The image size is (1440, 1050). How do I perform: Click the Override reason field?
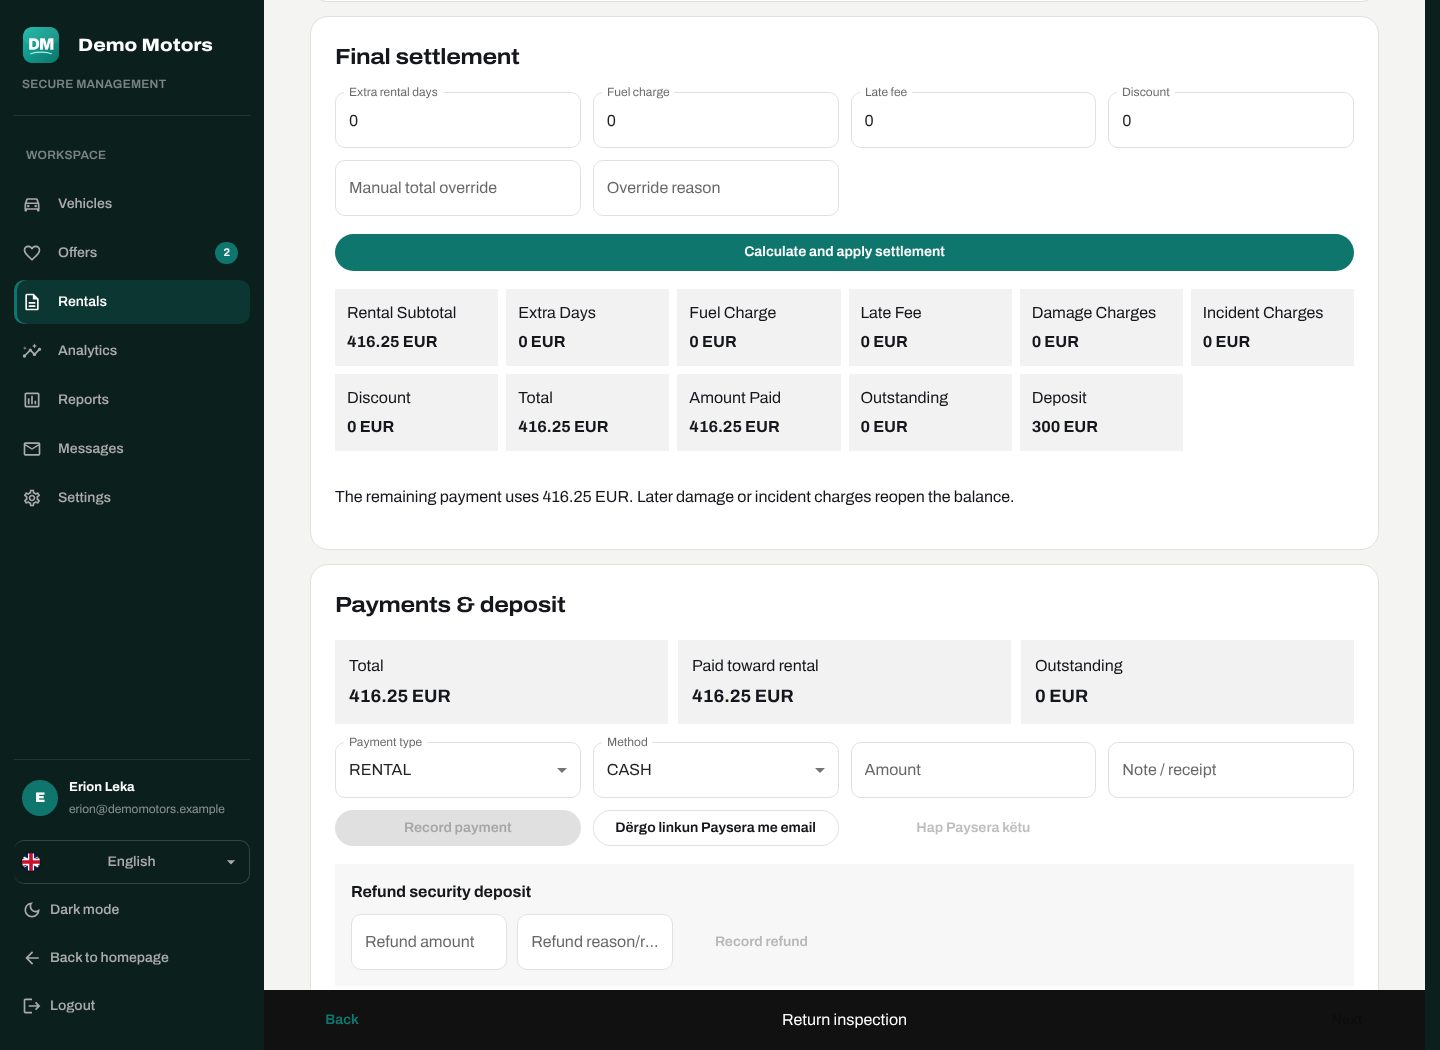click(x=716, y=188)
